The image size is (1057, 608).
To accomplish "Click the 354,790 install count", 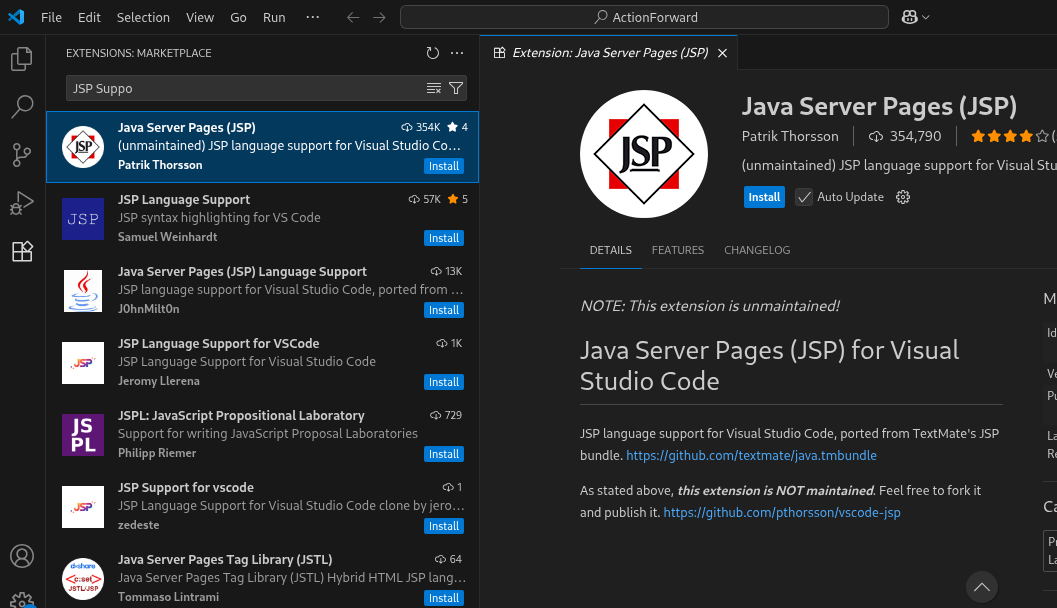I will click(905, 136).
